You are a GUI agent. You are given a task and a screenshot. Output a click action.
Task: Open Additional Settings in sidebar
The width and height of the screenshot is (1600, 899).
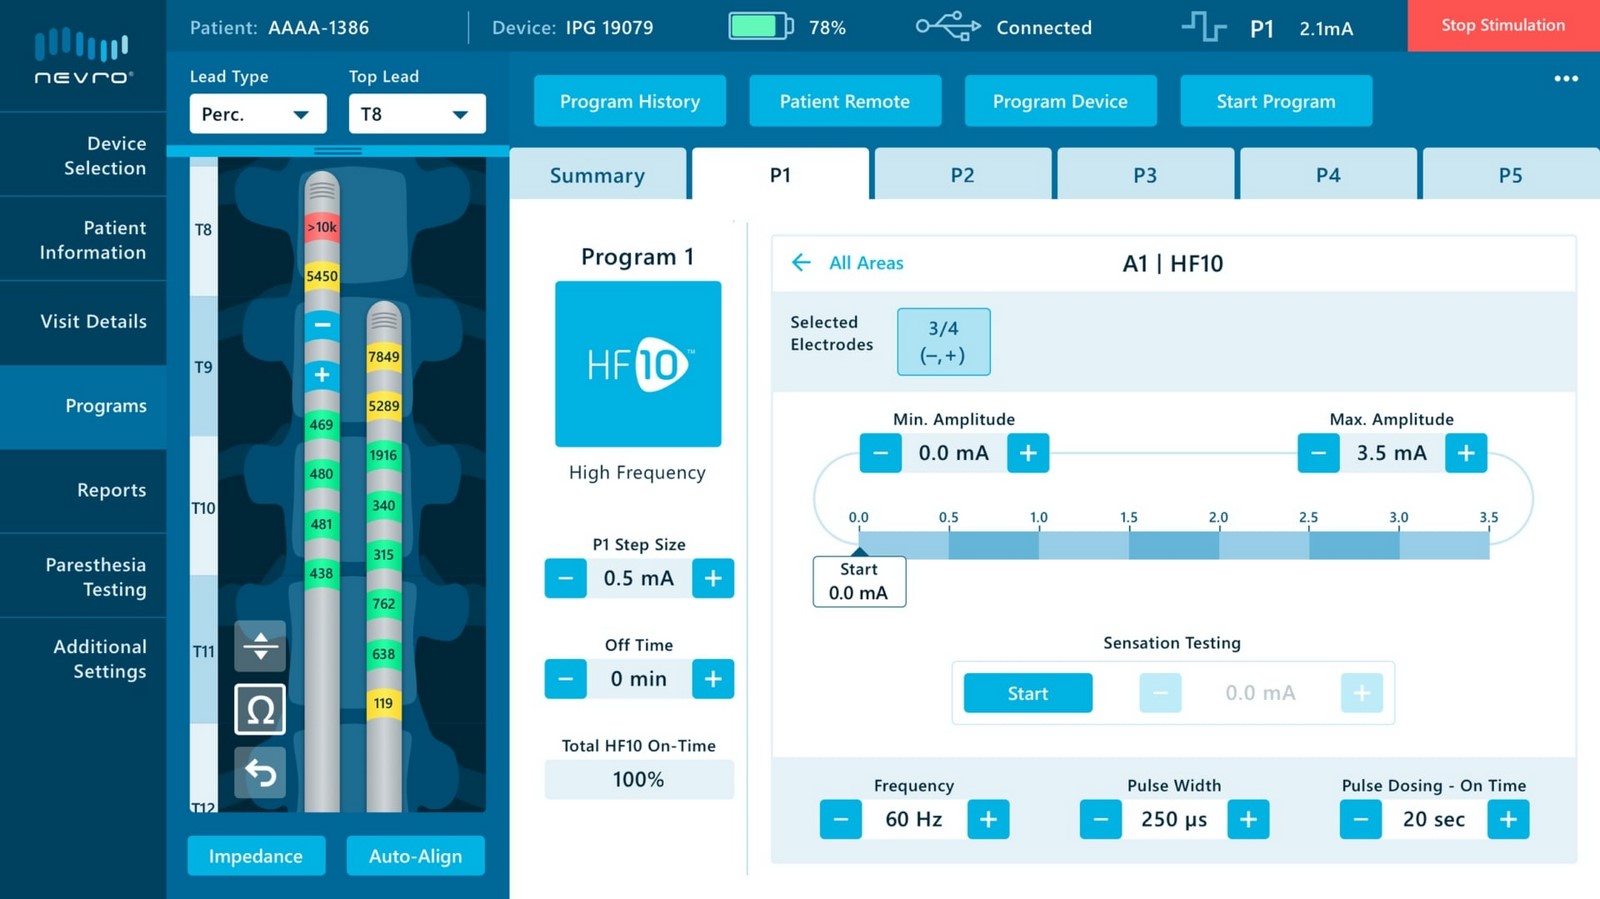[83, 659]
